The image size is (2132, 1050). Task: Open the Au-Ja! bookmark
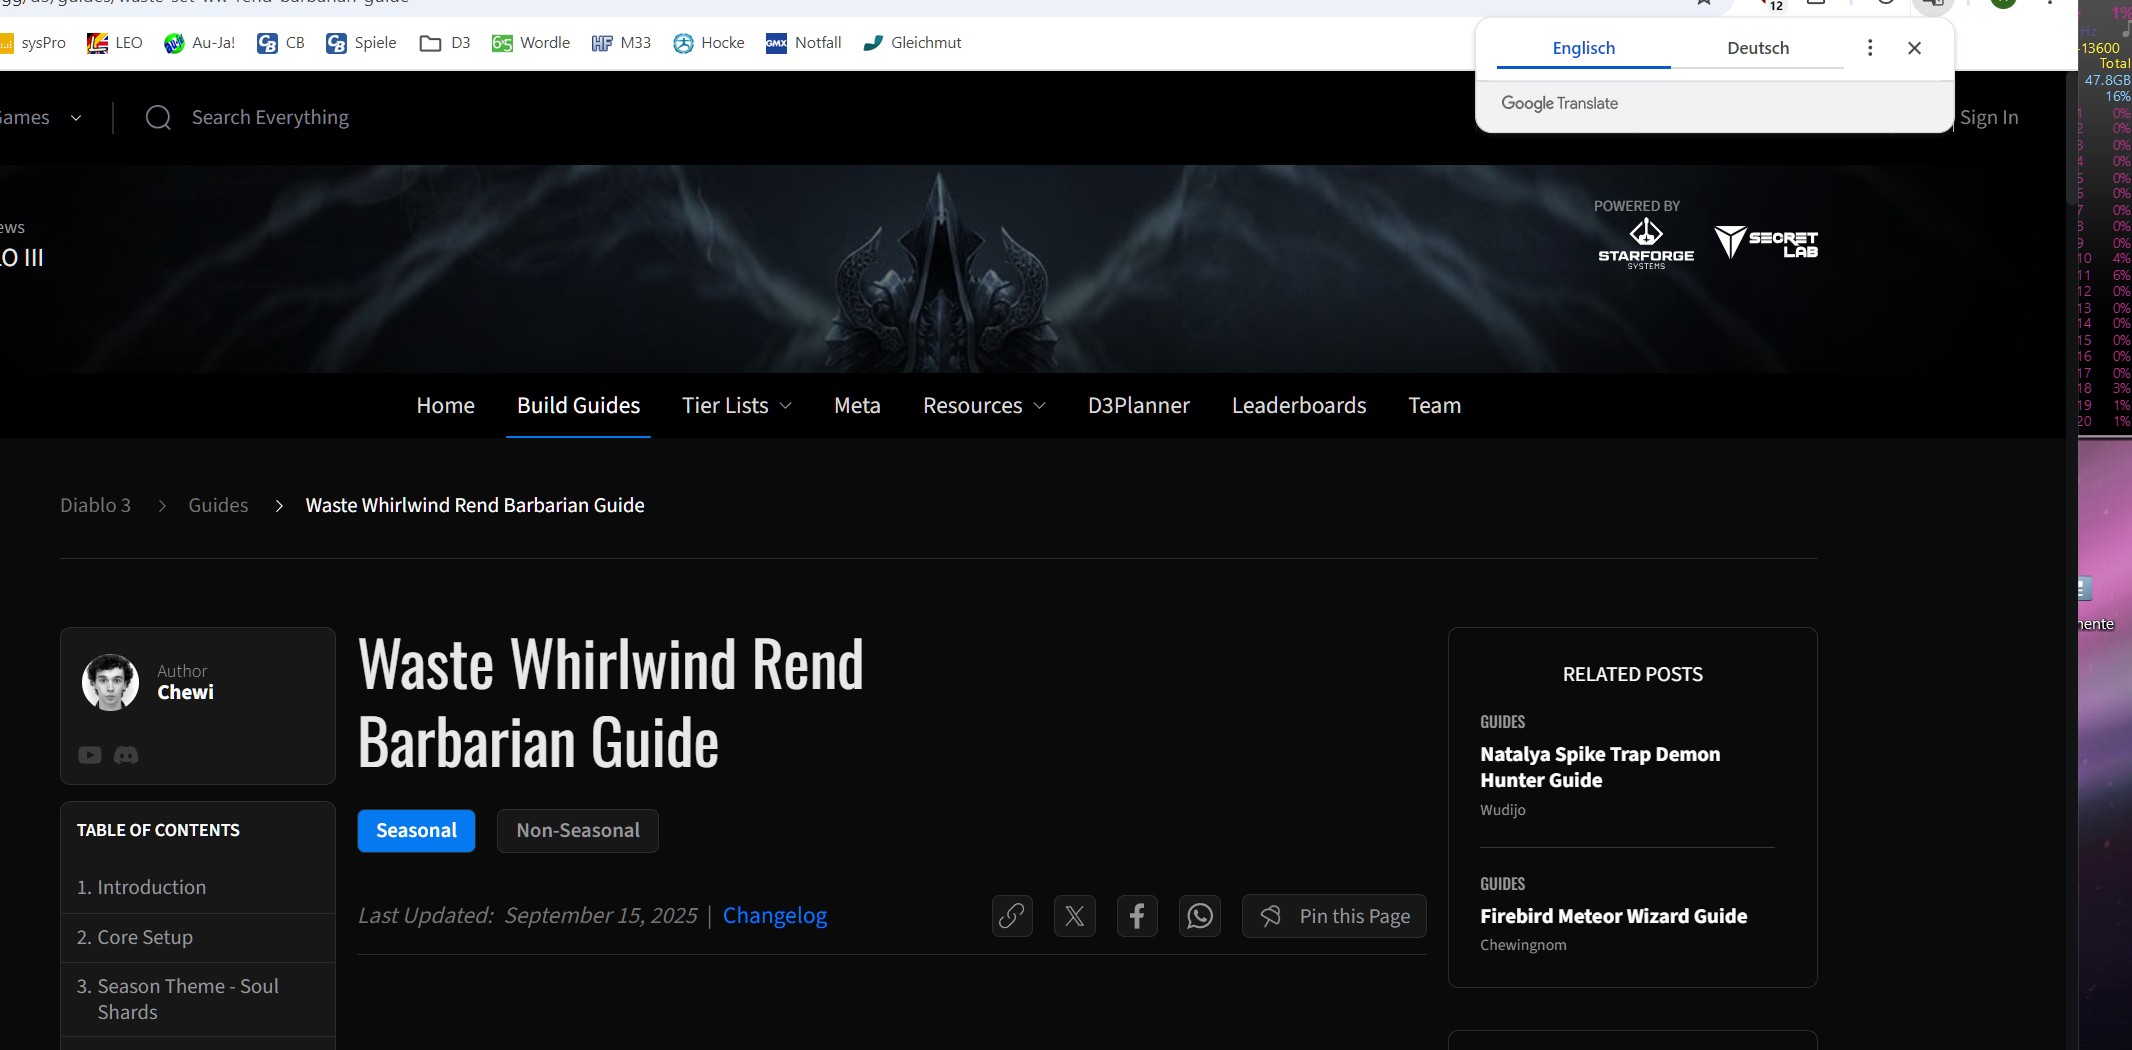[200, 43]
